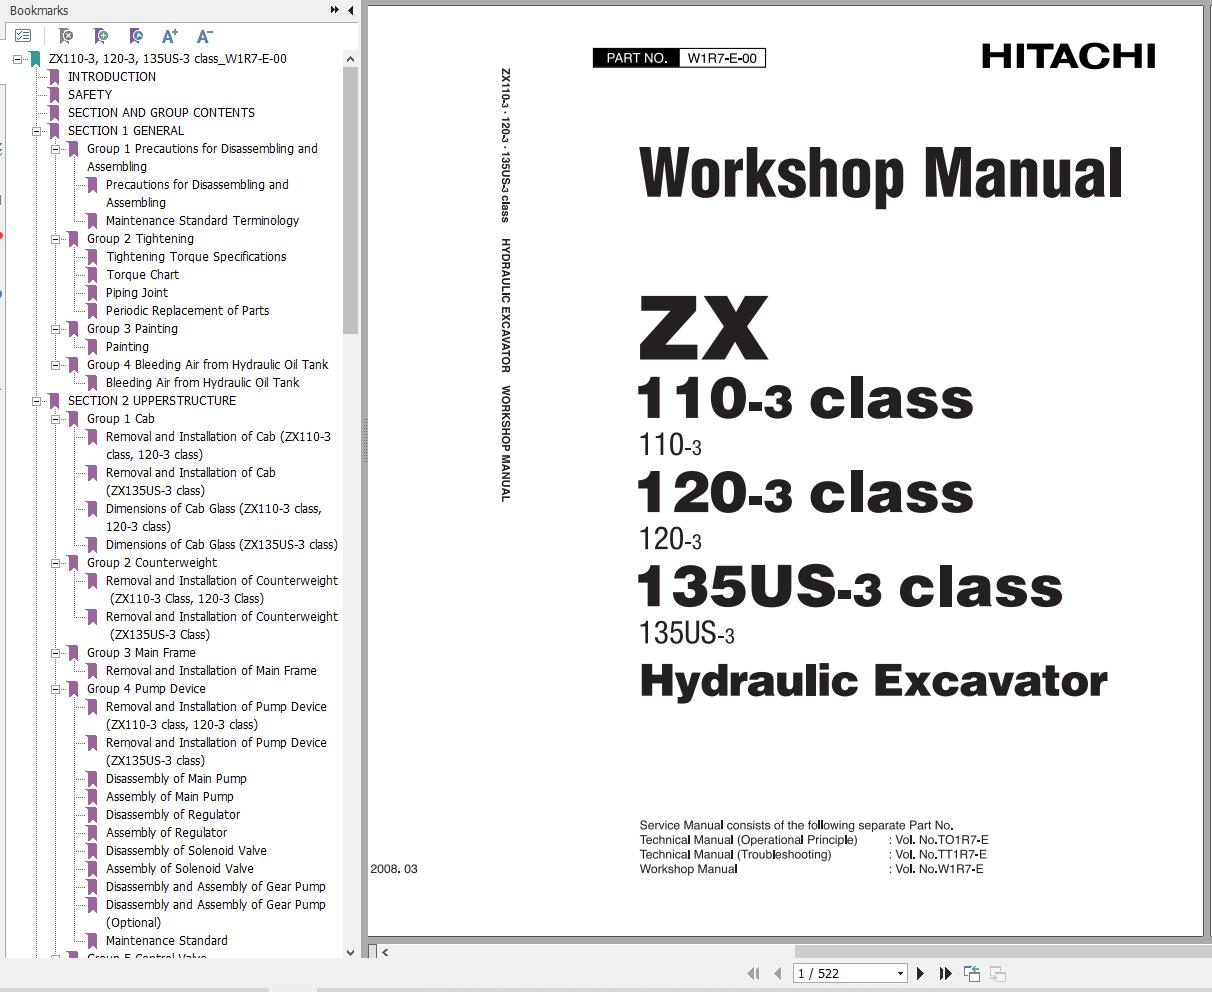Collapse the root ZX110-3 bookmark tree

(18, 59)
